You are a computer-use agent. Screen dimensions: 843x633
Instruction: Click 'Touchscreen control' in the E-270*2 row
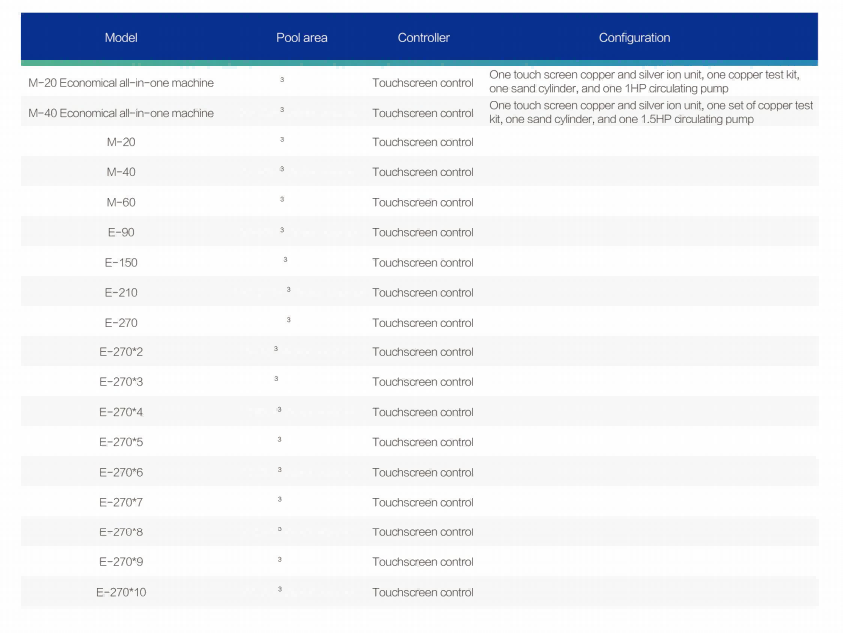(x=423, y=352)
